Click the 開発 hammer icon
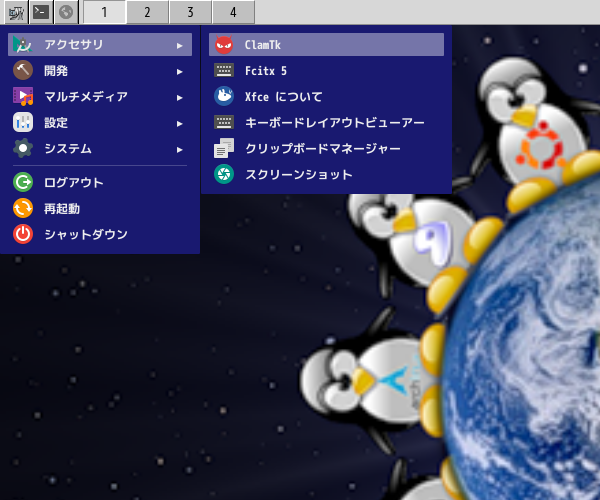 pyautogui.click(x=23, y=70)
